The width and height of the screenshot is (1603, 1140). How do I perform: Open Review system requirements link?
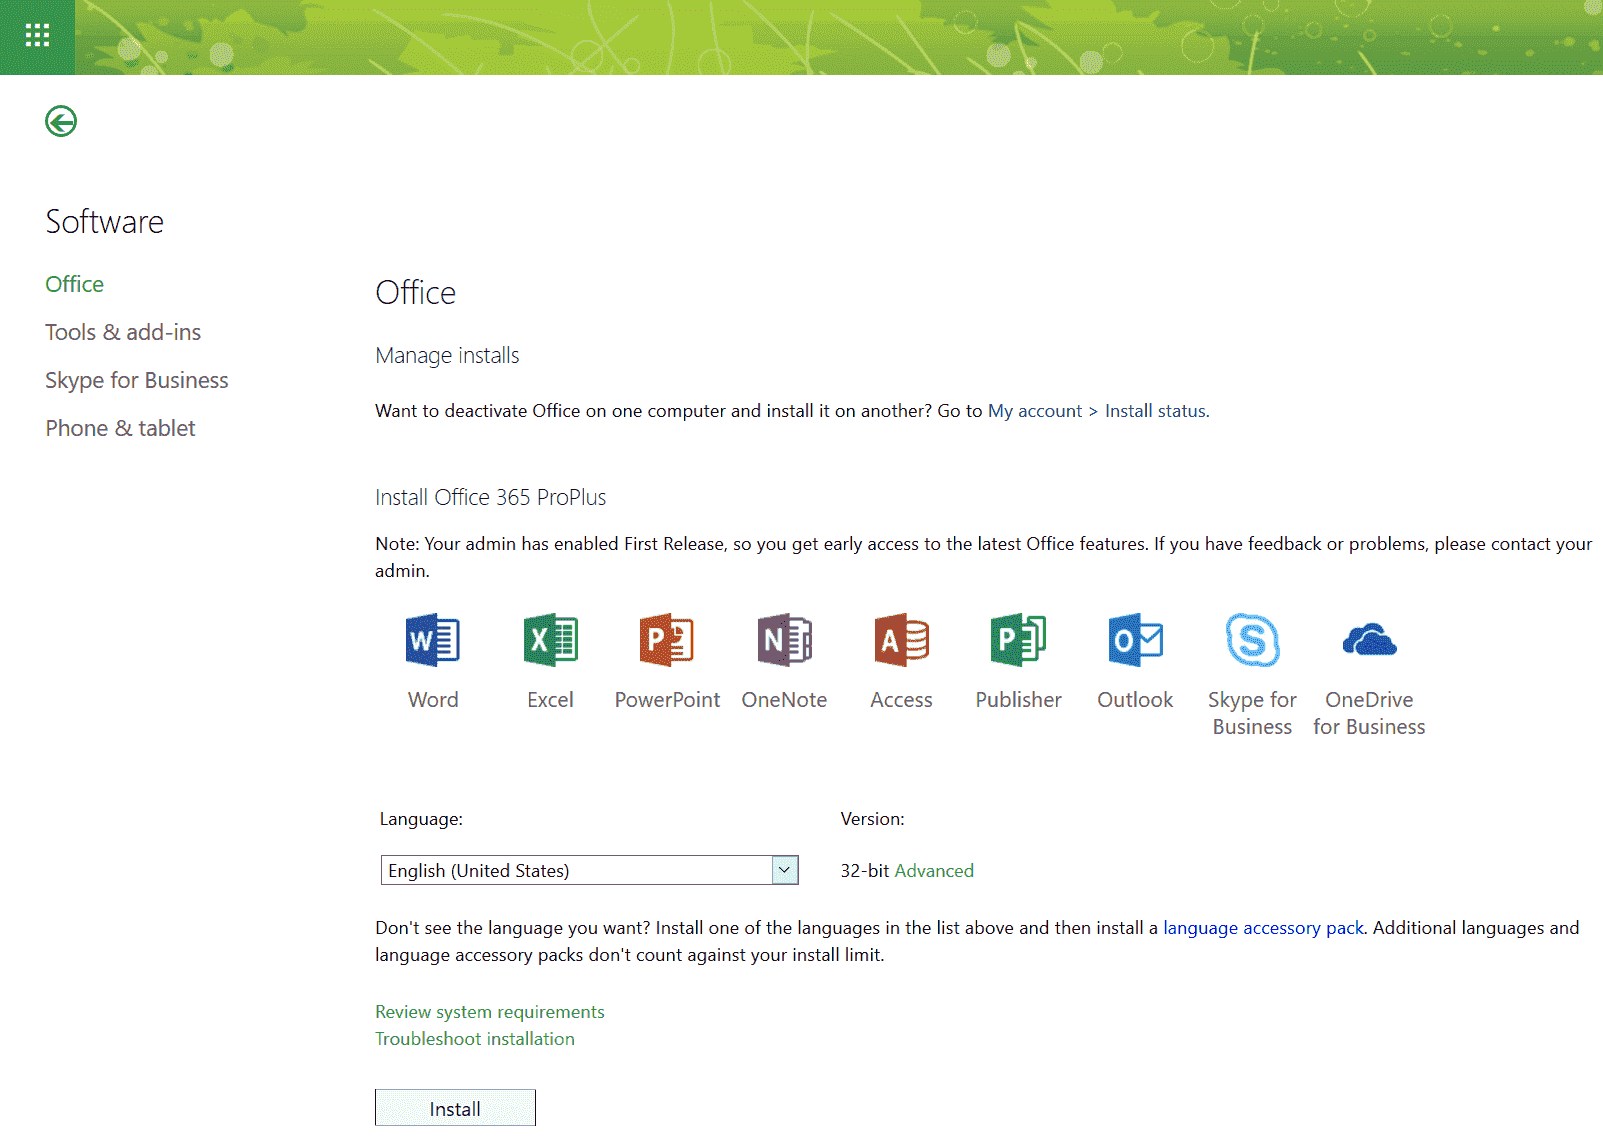(490, 1012)
